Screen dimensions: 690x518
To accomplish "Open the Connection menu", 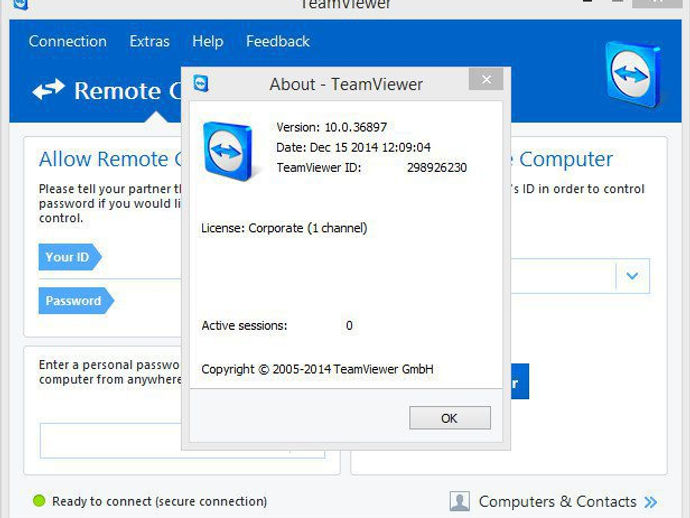I will click(x=67, y=41).
